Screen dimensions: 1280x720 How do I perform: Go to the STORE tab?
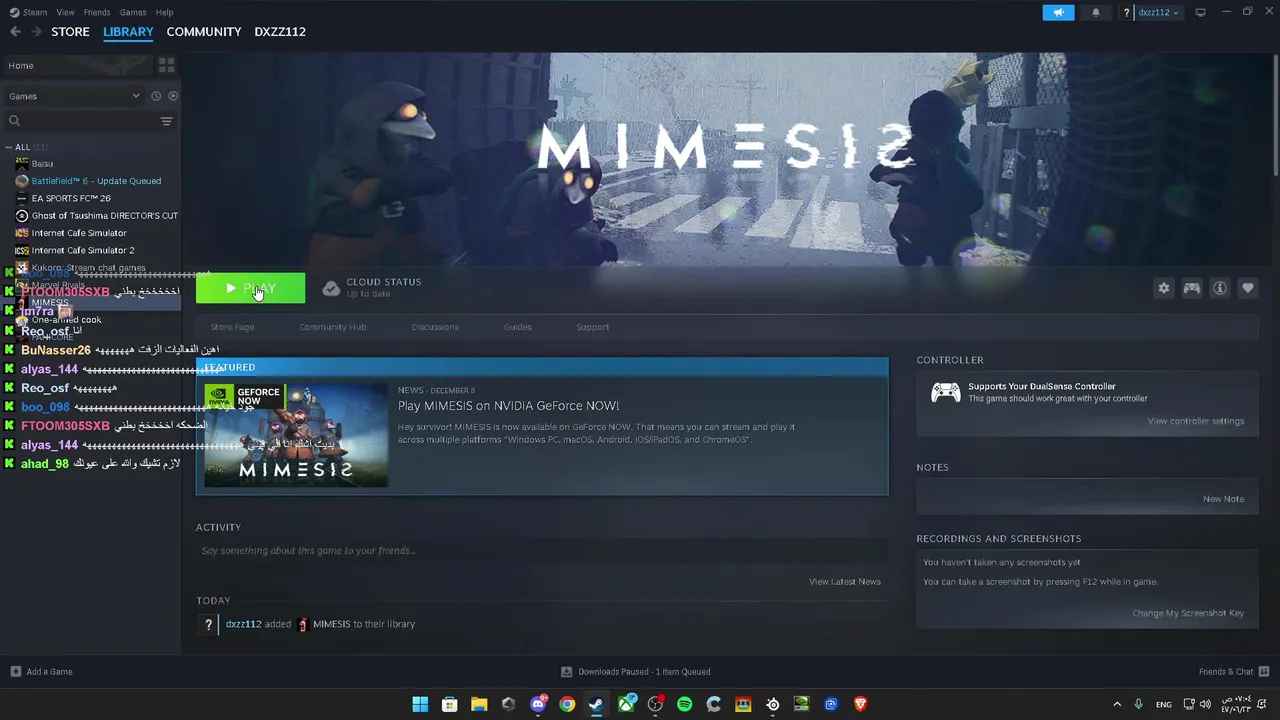coord(70,32)
